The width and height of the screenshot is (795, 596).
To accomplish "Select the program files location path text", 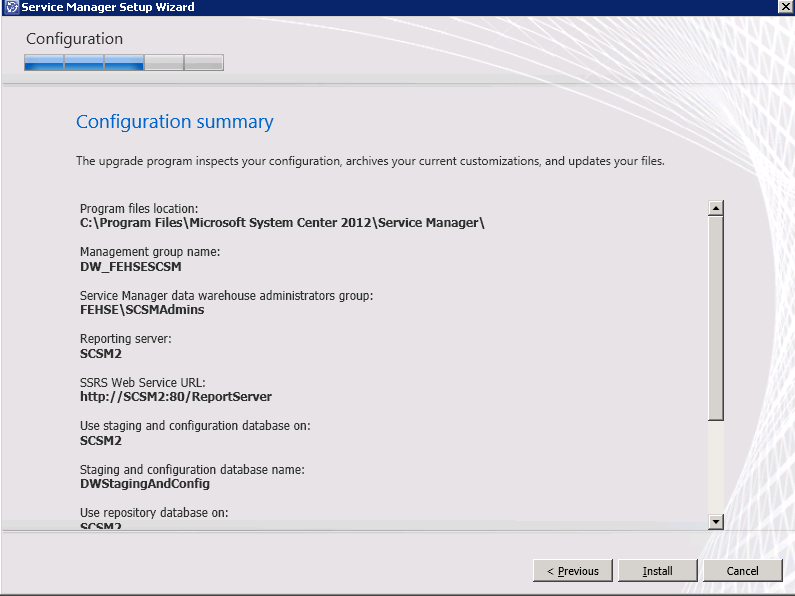I will pos(282,223).
